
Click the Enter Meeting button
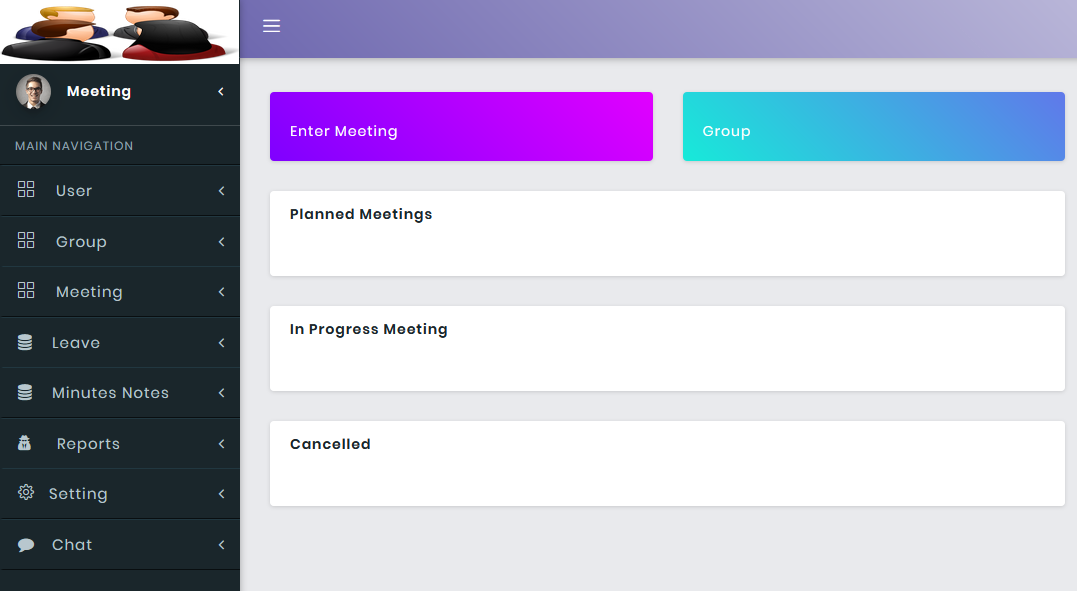click(461, 127)
